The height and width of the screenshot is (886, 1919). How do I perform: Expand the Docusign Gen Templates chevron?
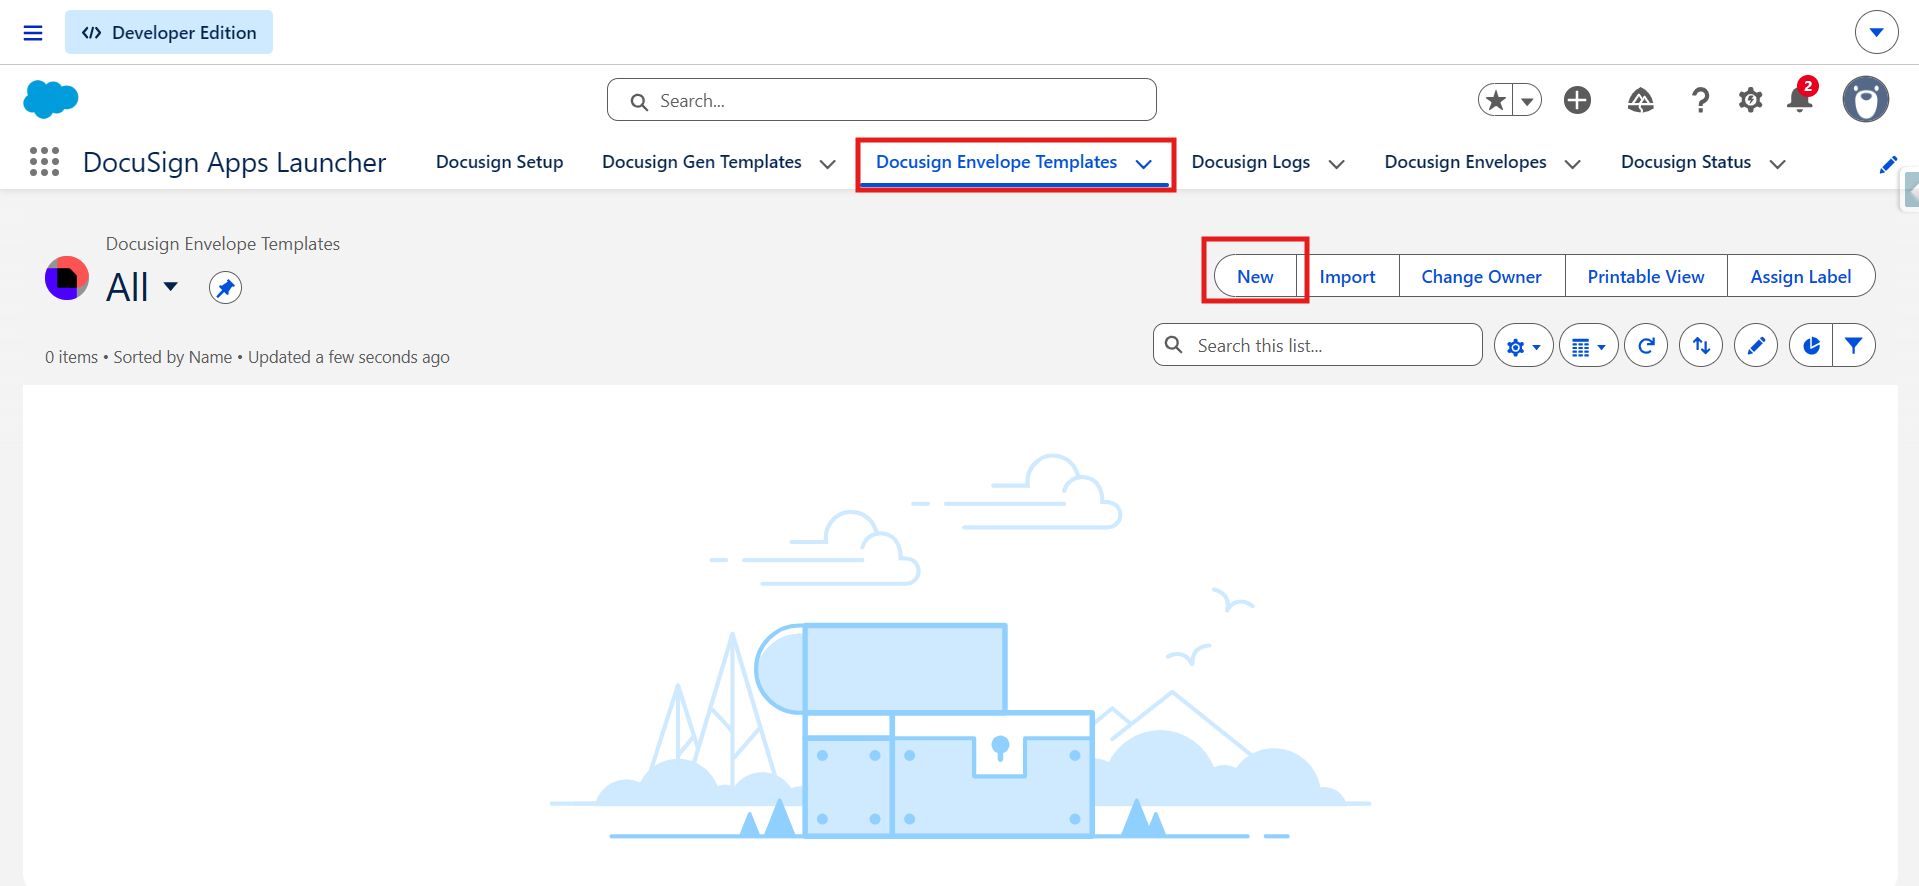point(828,164)
